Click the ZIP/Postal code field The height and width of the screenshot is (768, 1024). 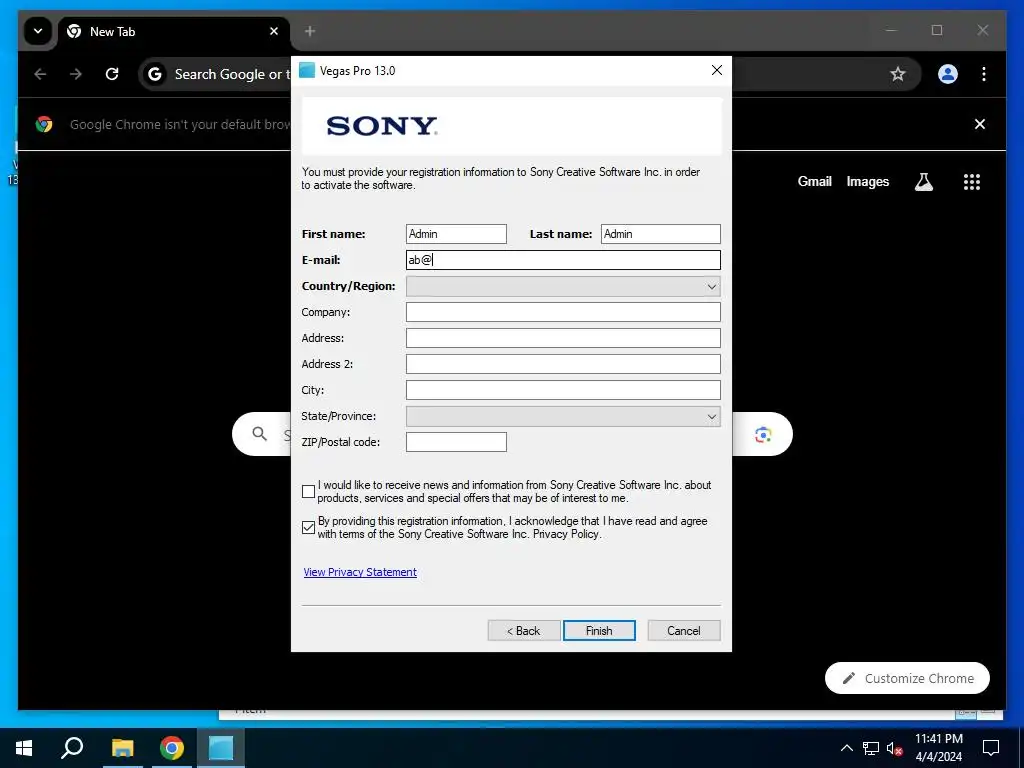[x=456, y=442]
